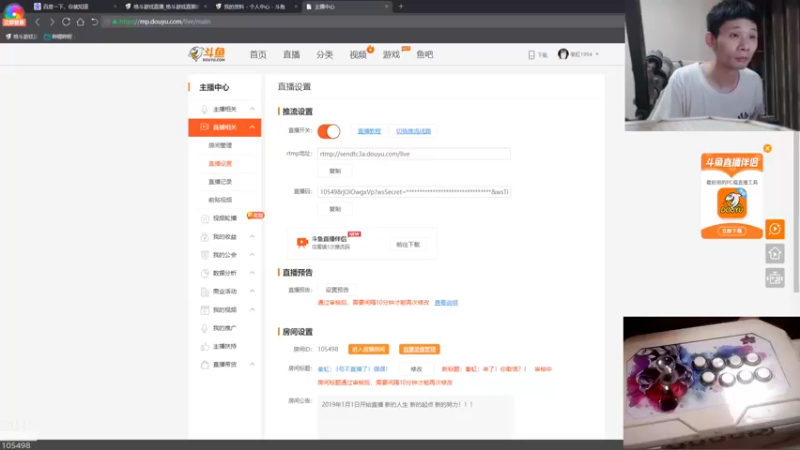
Task: Open 视频 in top navigation
Action: pyautogui.click(x=358, y=55)
